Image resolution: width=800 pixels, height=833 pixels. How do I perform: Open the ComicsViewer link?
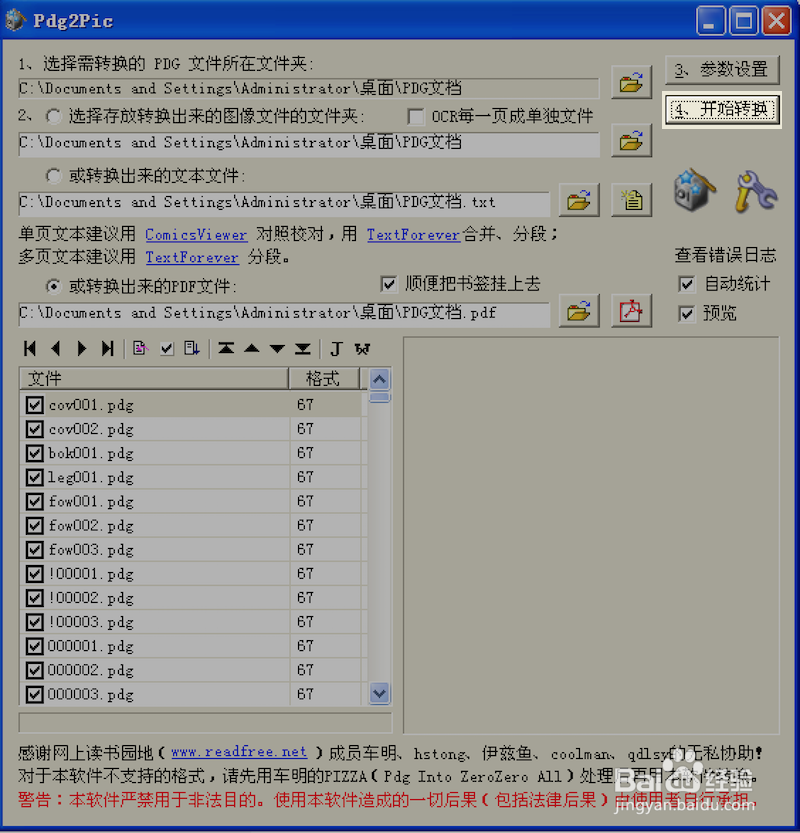click(x=197, y=234)
